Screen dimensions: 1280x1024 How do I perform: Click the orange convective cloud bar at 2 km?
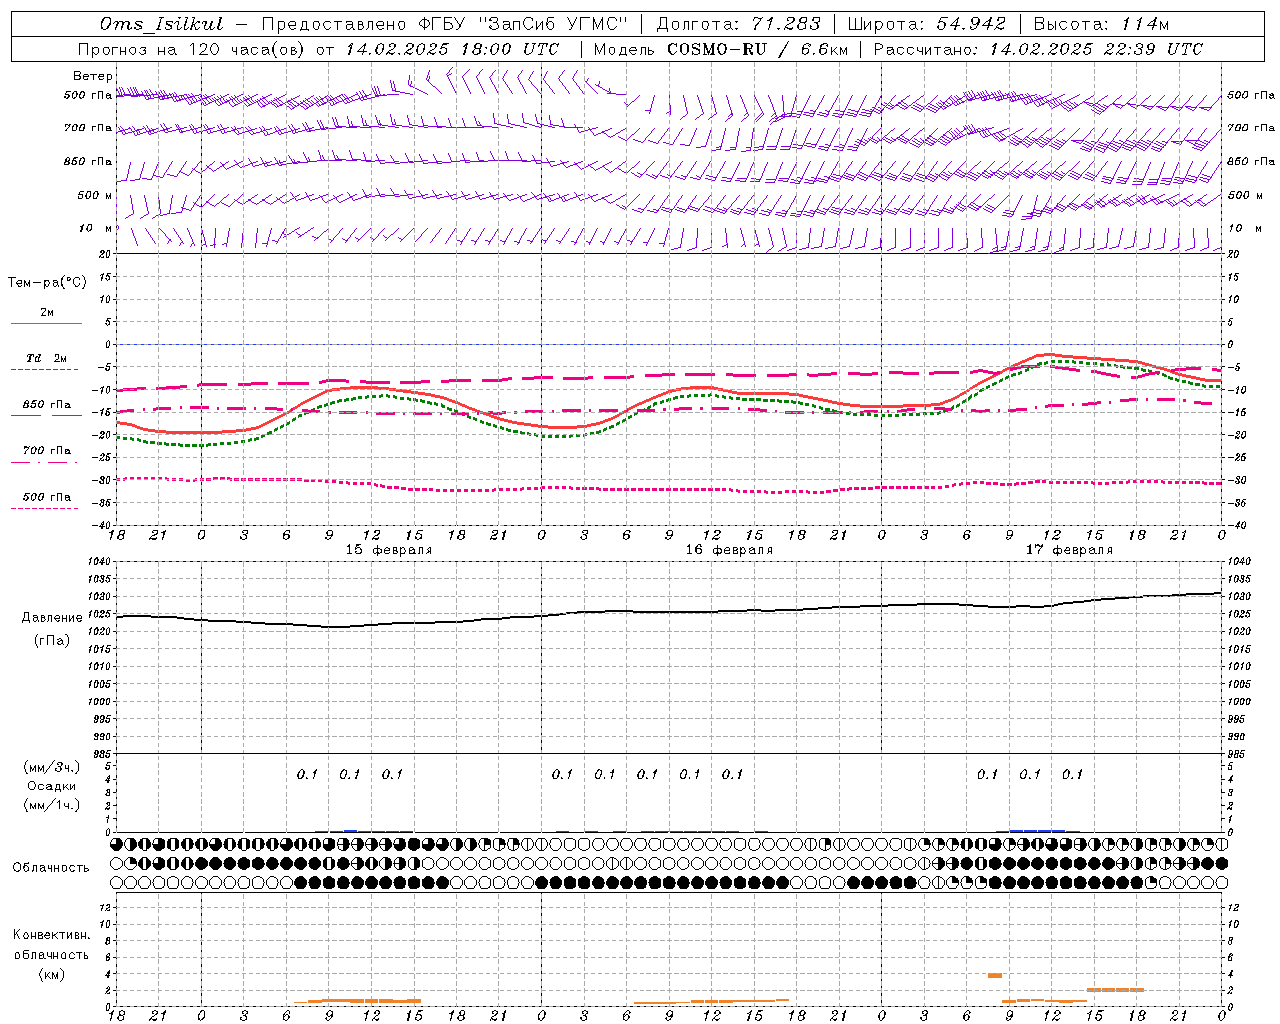[x=1115, y=990]
